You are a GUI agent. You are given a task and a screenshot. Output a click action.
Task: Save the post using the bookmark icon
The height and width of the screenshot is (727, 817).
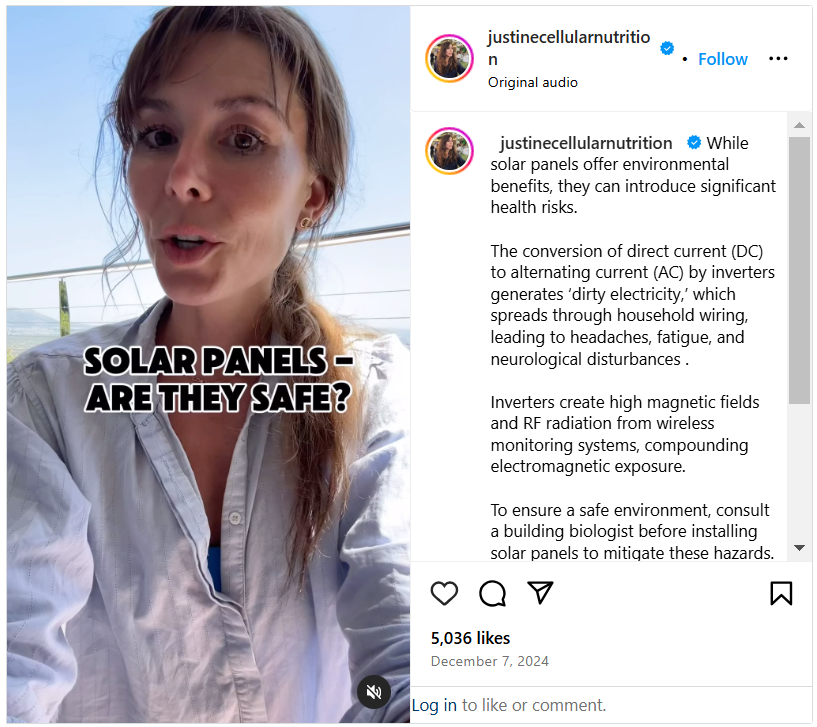coord(781,593)
